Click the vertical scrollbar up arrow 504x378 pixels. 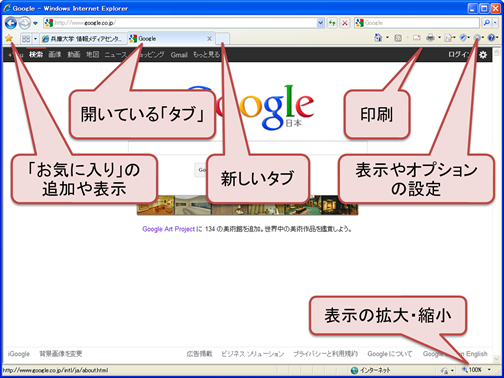tap(497, 52)
